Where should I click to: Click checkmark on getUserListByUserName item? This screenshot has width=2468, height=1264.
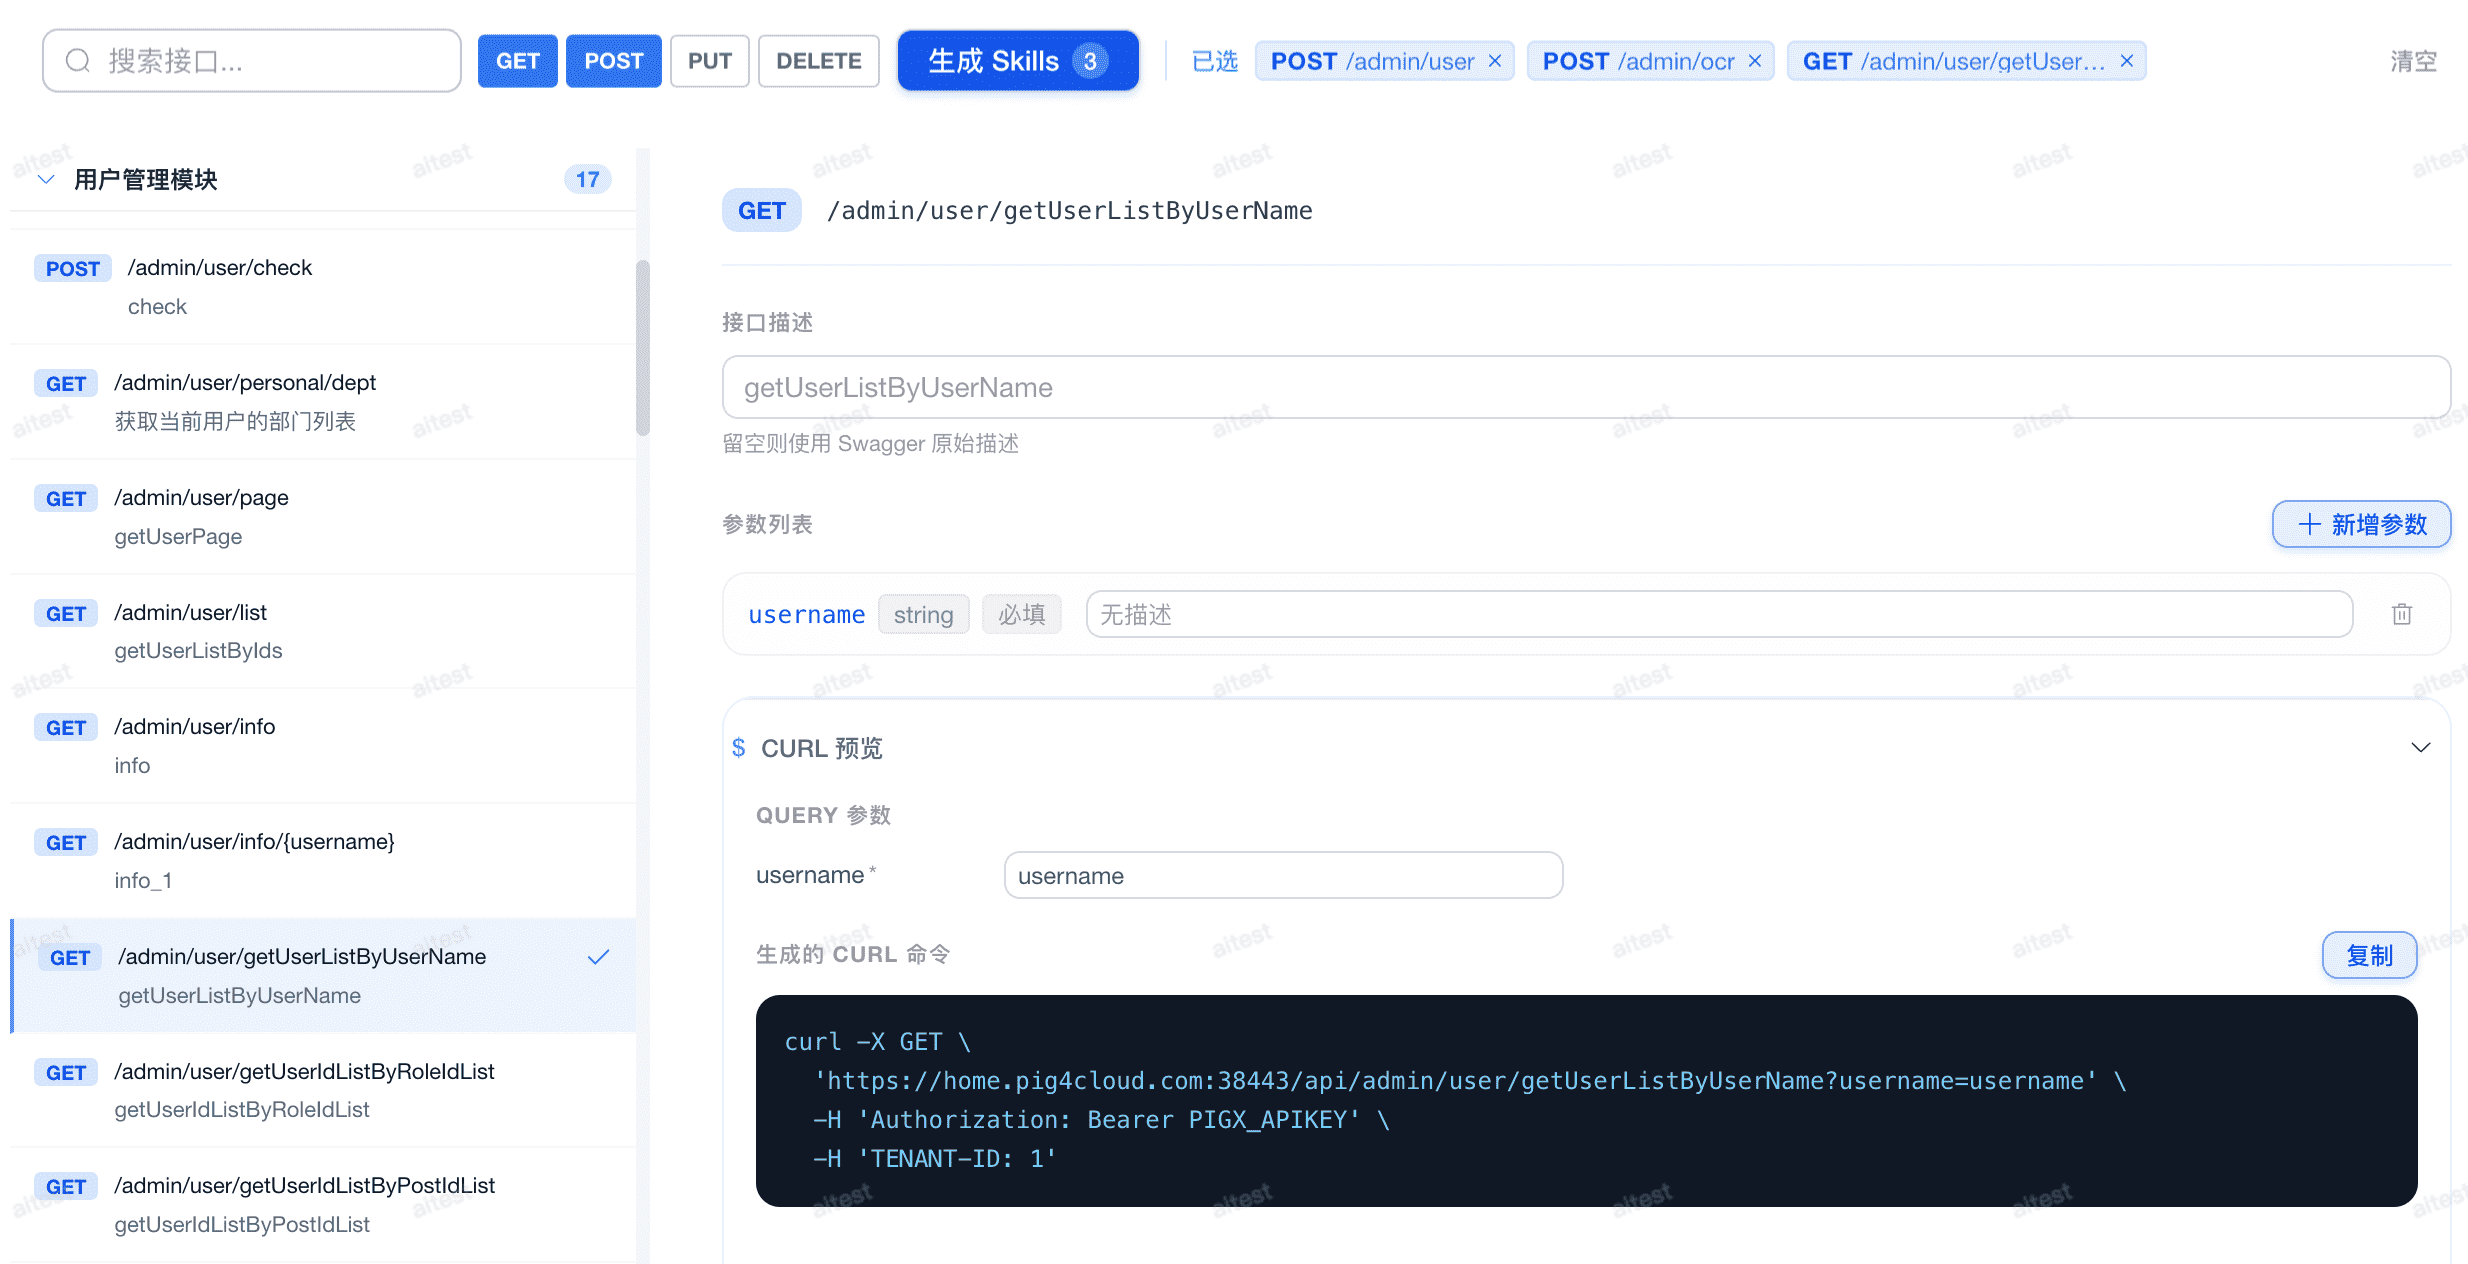(x=598, y=957)
